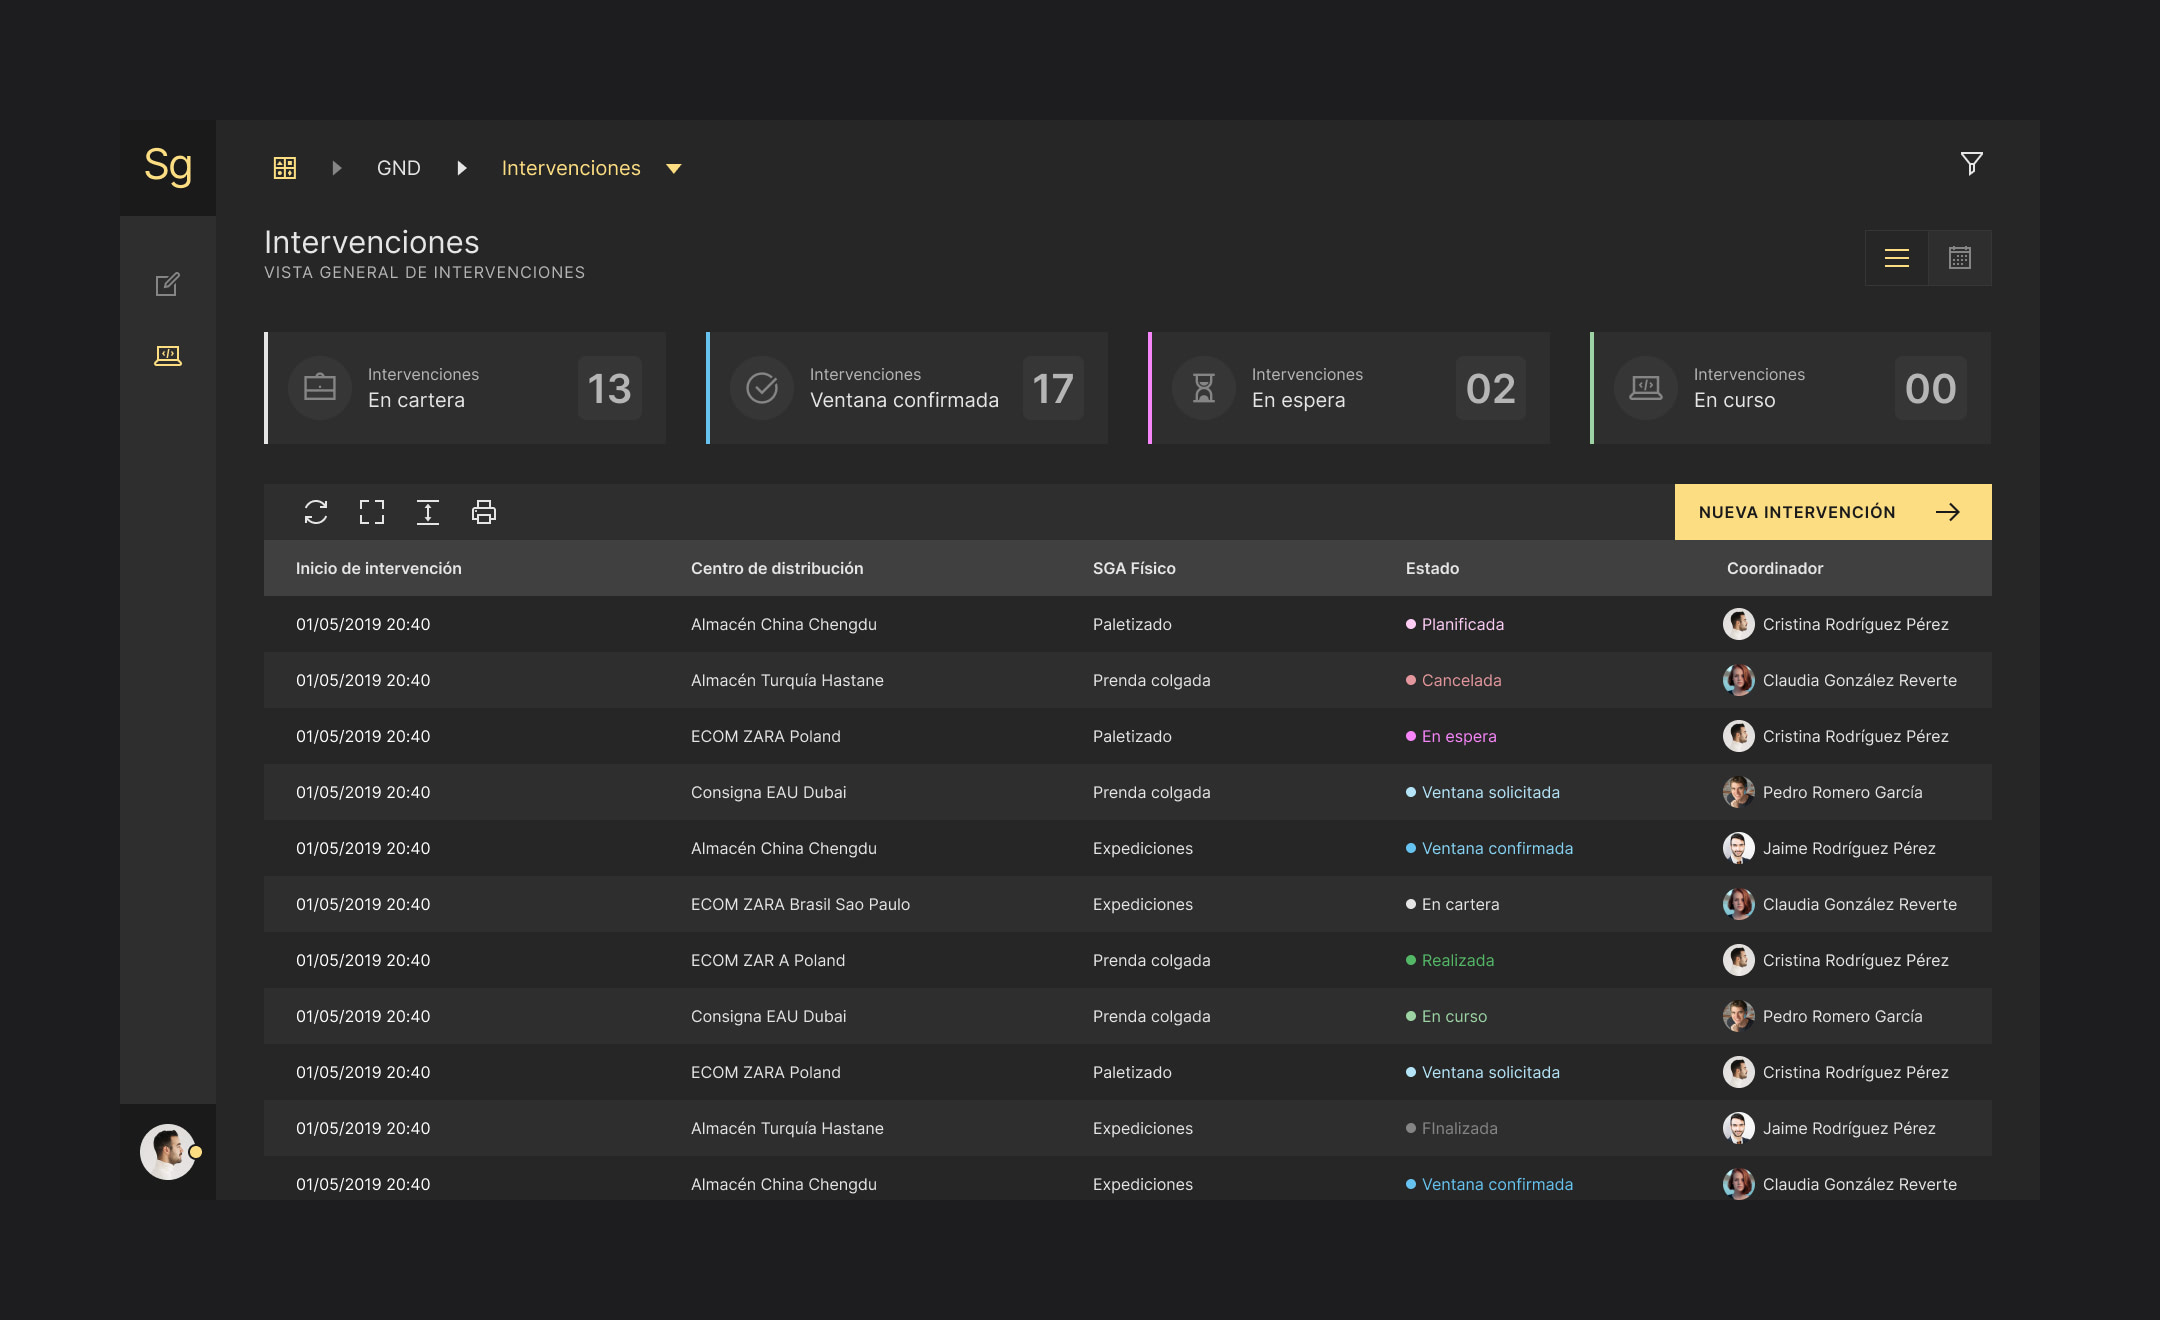Click Paletizado in the Planificada row
Viewport: 2160px width, 1320px height.
(1132, 624)
